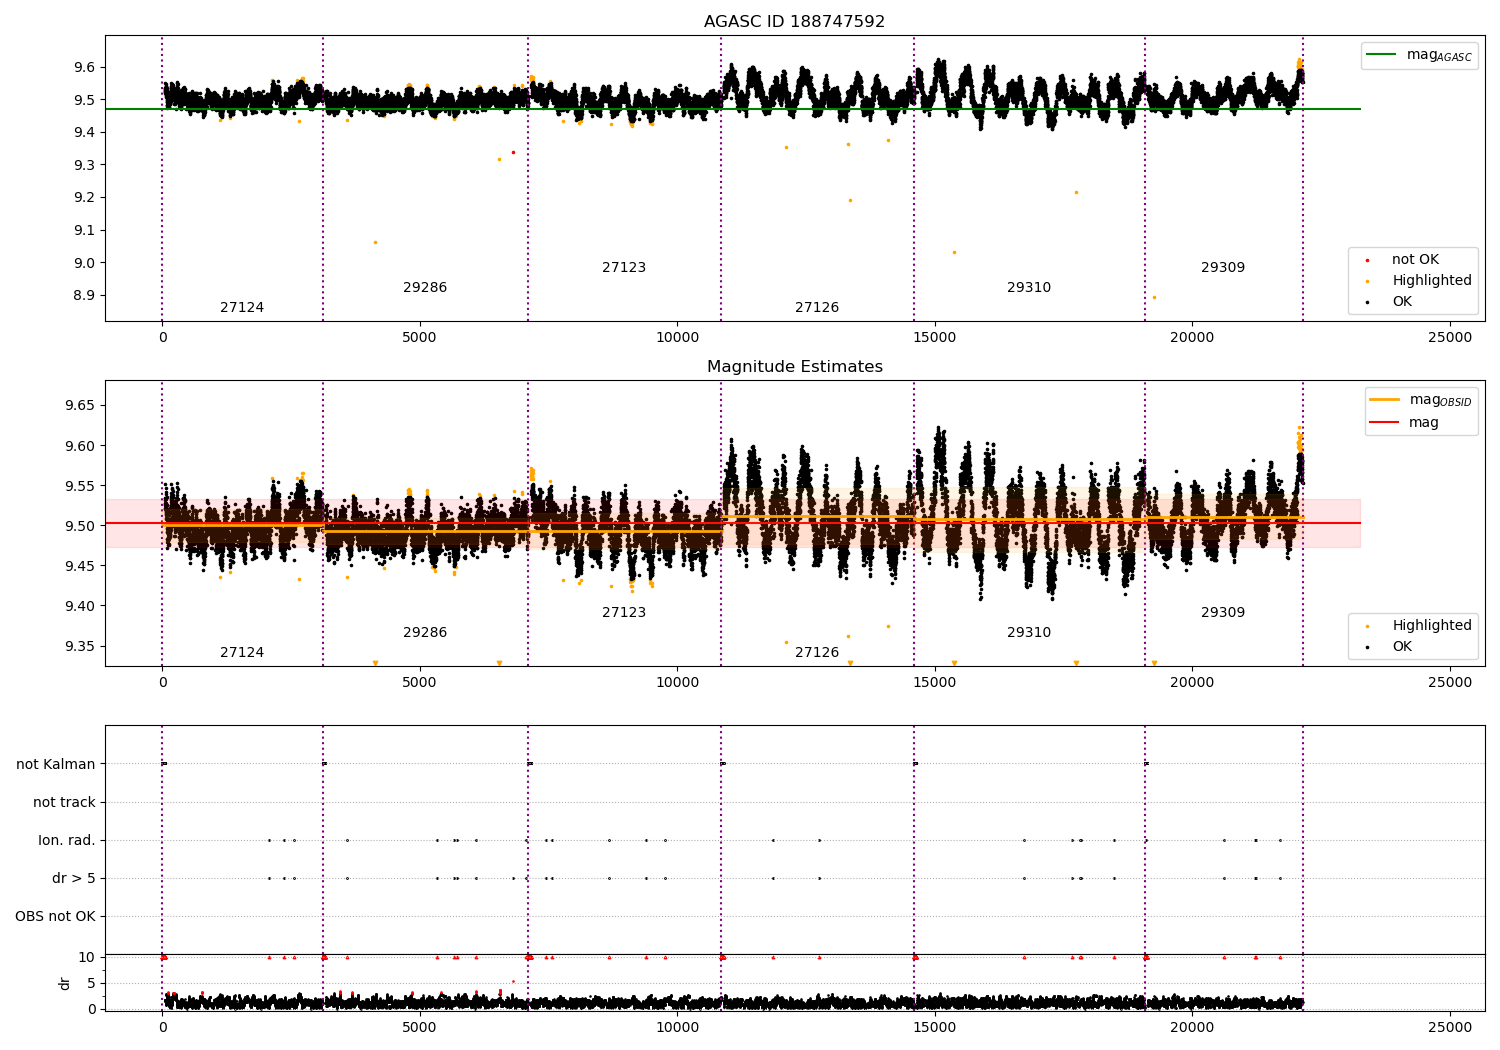Click the rotated "dr" axis label

(65, 983)
